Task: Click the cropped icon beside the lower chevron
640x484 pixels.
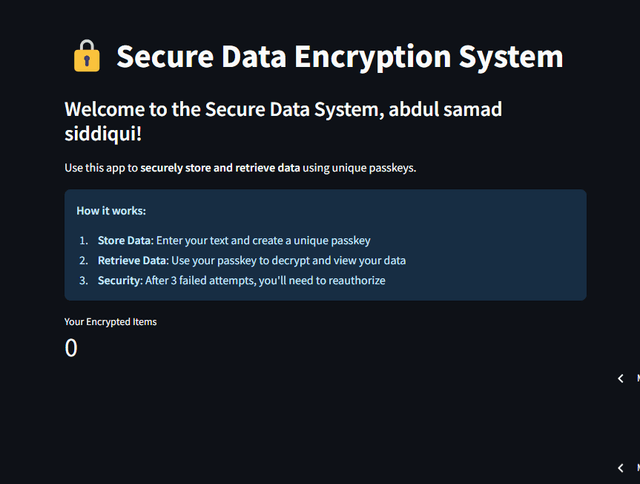Action: point(638,468)
